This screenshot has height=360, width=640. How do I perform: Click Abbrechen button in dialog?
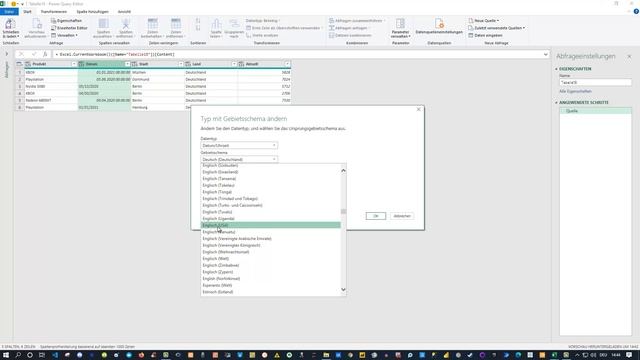click(x=402, y=216)
